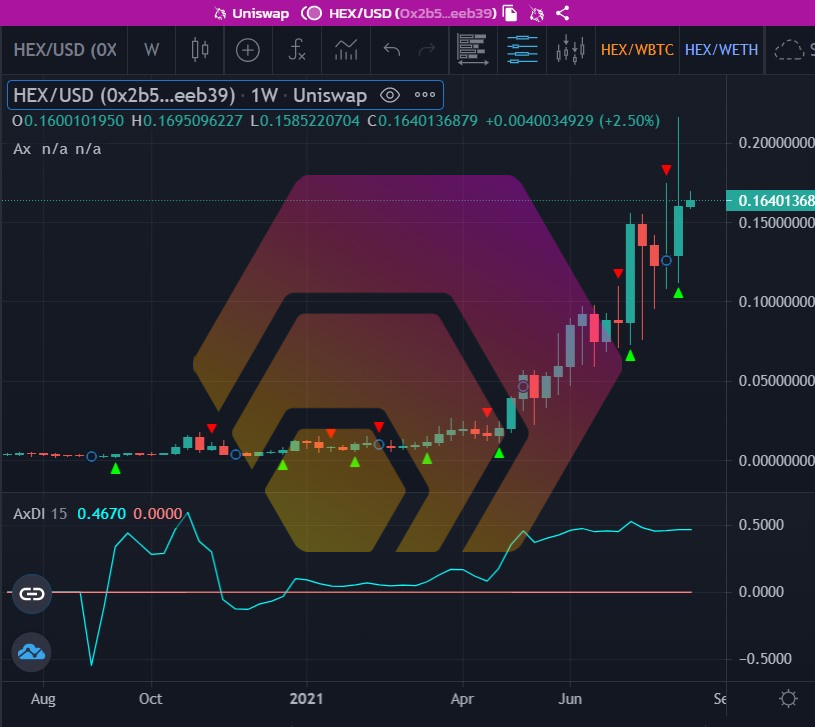Click the circle token icon before HEX/USD
This screenshot has width=815, height=727.
click(x=312, y=13)
